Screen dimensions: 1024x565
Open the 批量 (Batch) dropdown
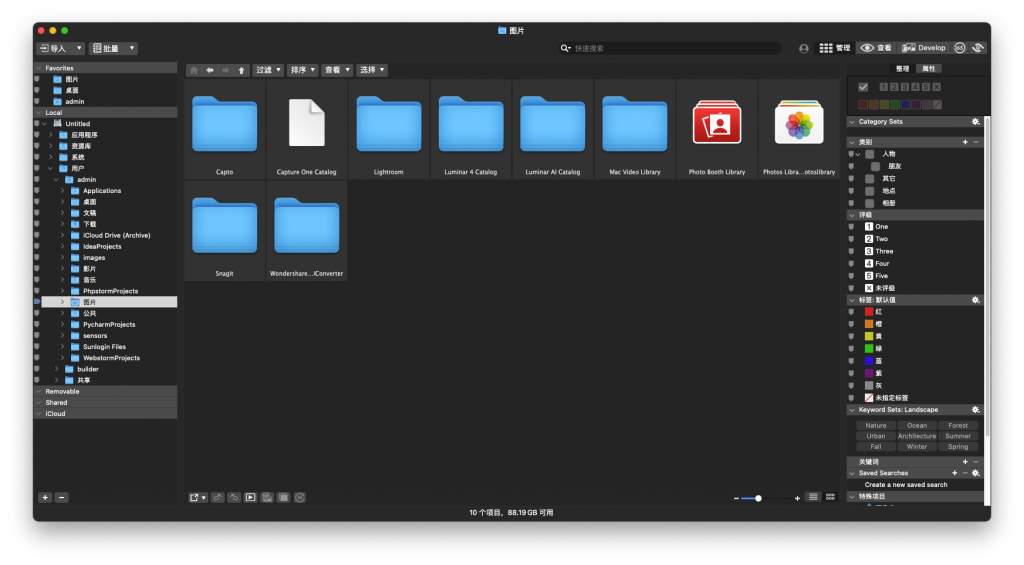point(113,48)
